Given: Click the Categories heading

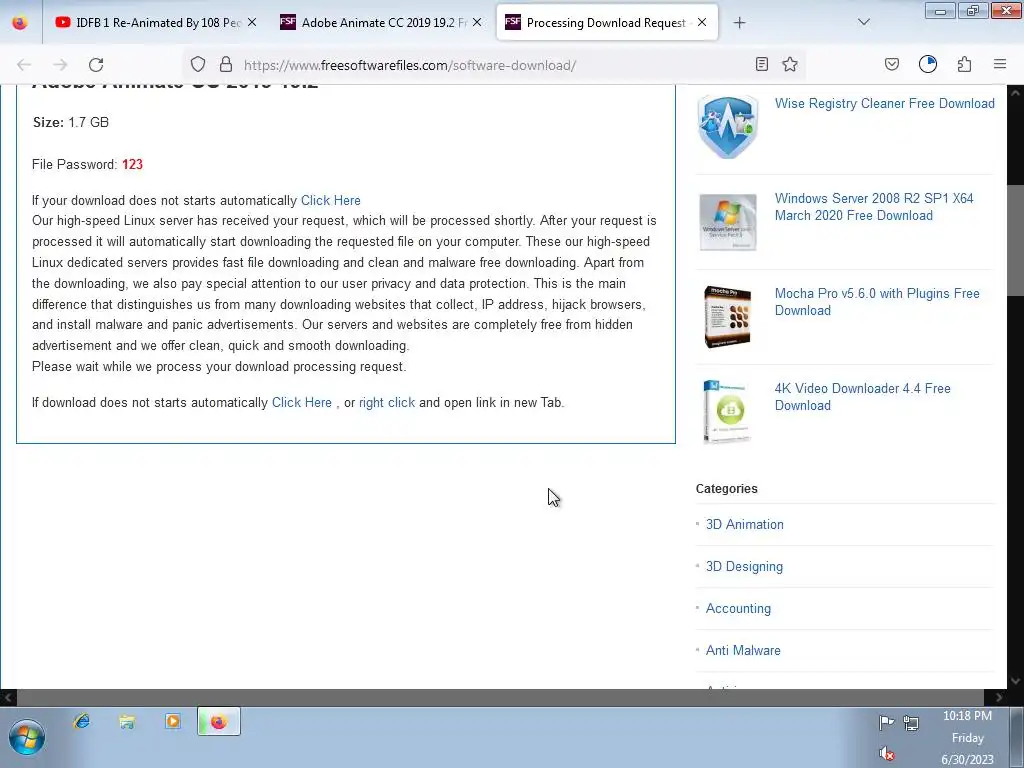Looking at the screenshot, I should coord(727,488).
